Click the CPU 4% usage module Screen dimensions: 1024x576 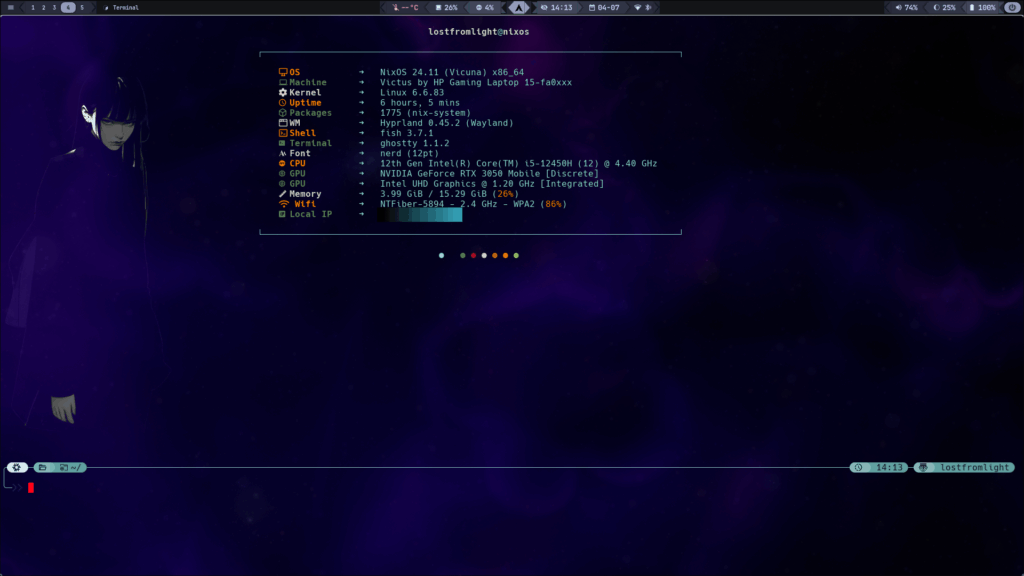[x=485, y=7]
